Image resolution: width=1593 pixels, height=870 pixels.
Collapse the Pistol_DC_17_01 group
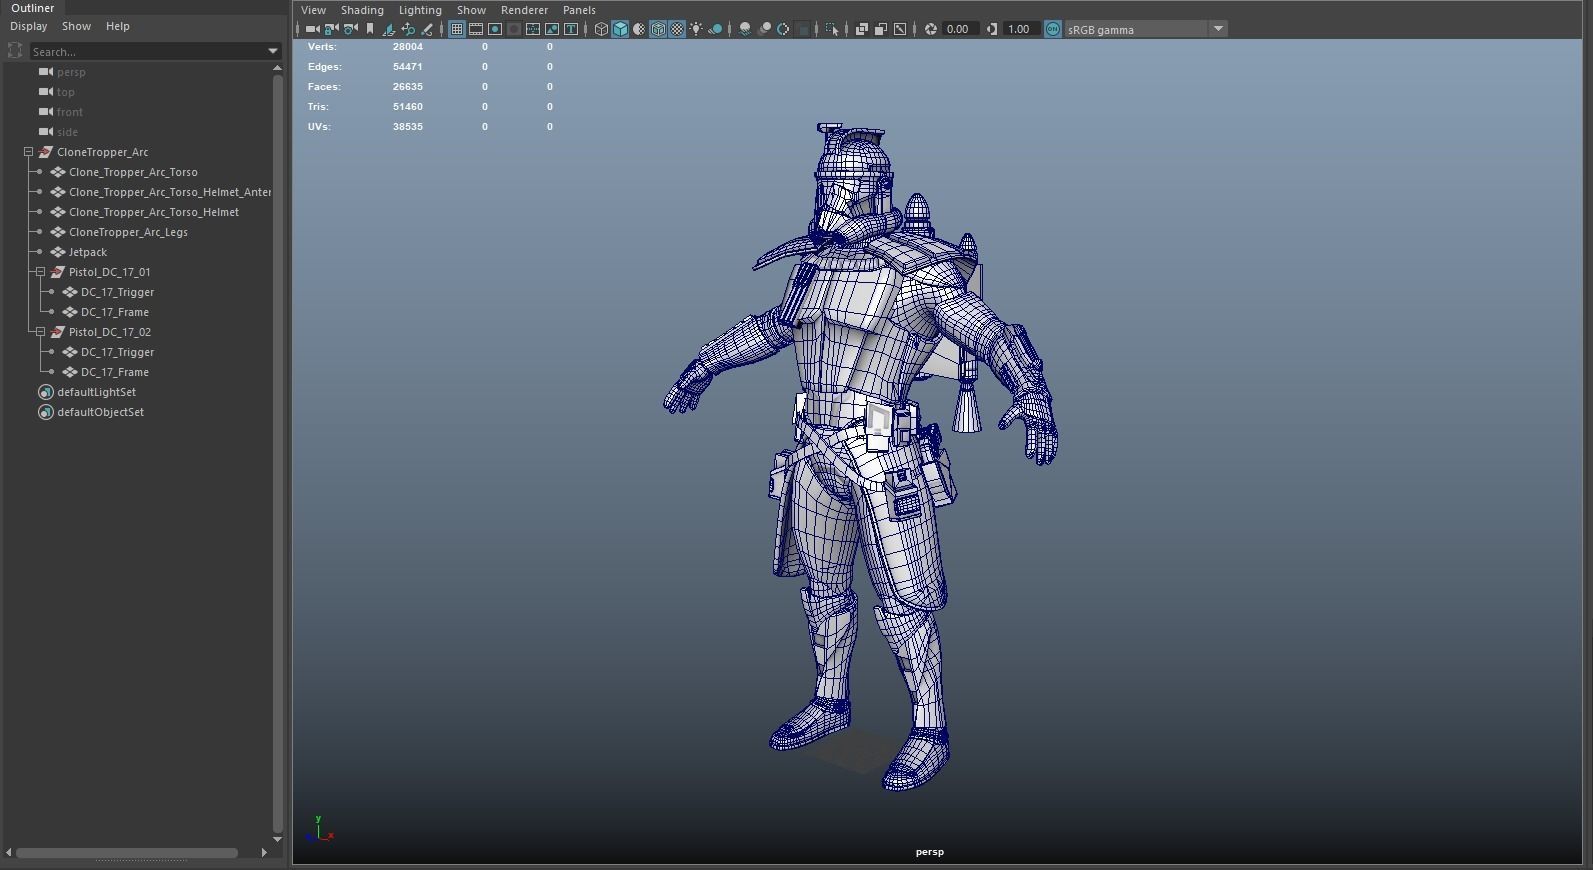pyautogui.click(x=40, y=272)
